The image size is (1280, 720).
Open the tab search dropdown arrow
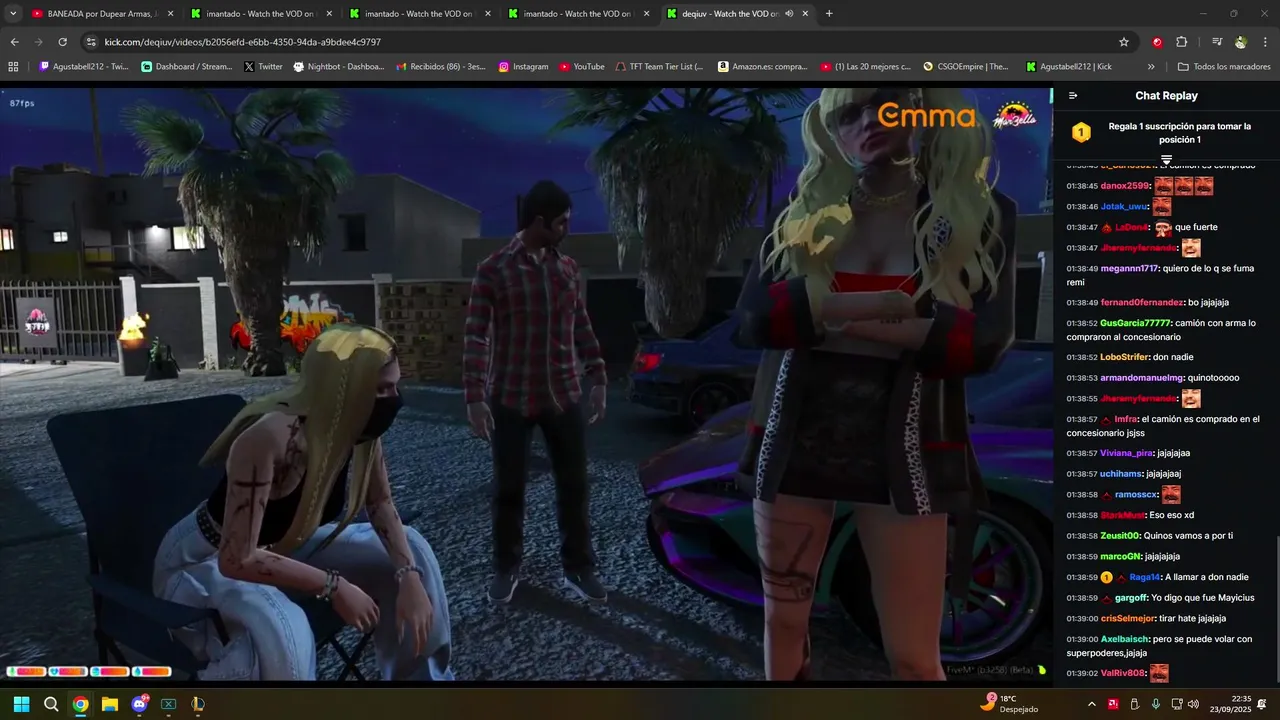point(13,14)
